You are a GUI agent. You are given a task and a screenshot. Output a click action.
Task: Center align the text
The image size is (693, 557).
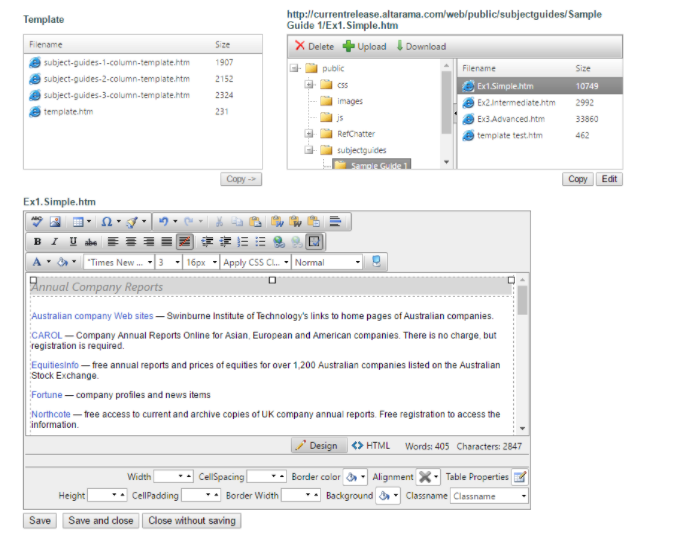point(131,242)
